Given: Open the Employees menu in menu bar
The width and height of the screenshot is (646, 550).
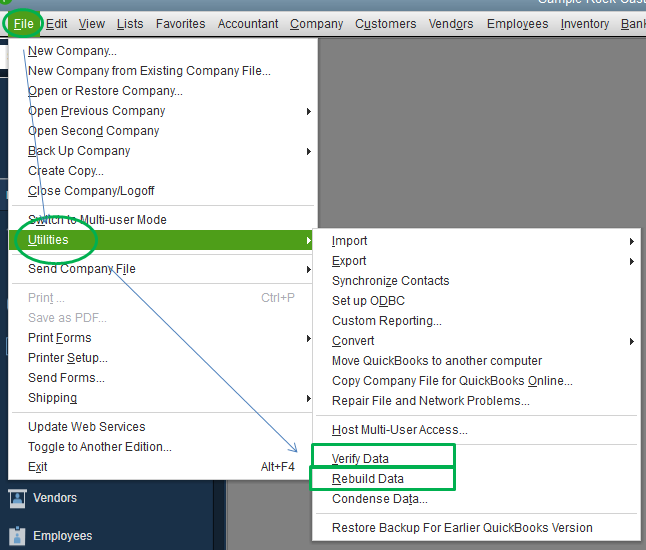Looking at the screenshot, I should pyautogui.click(x=517, y=24).
